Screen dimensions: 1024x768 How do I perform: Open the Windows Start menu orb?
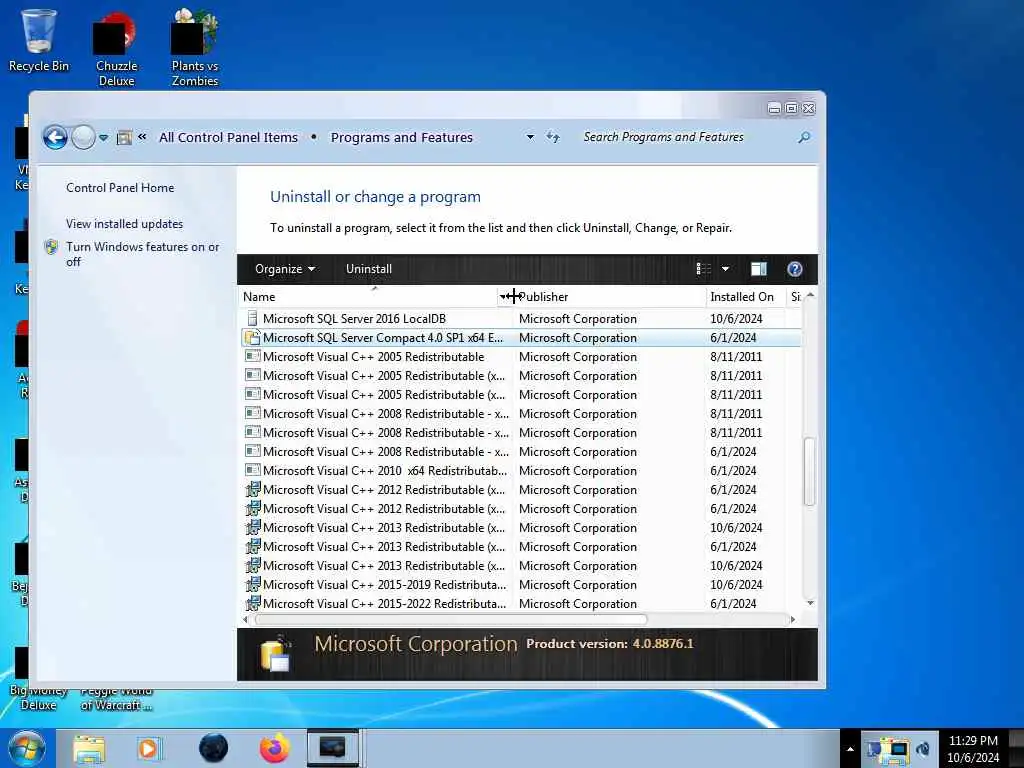26,748
